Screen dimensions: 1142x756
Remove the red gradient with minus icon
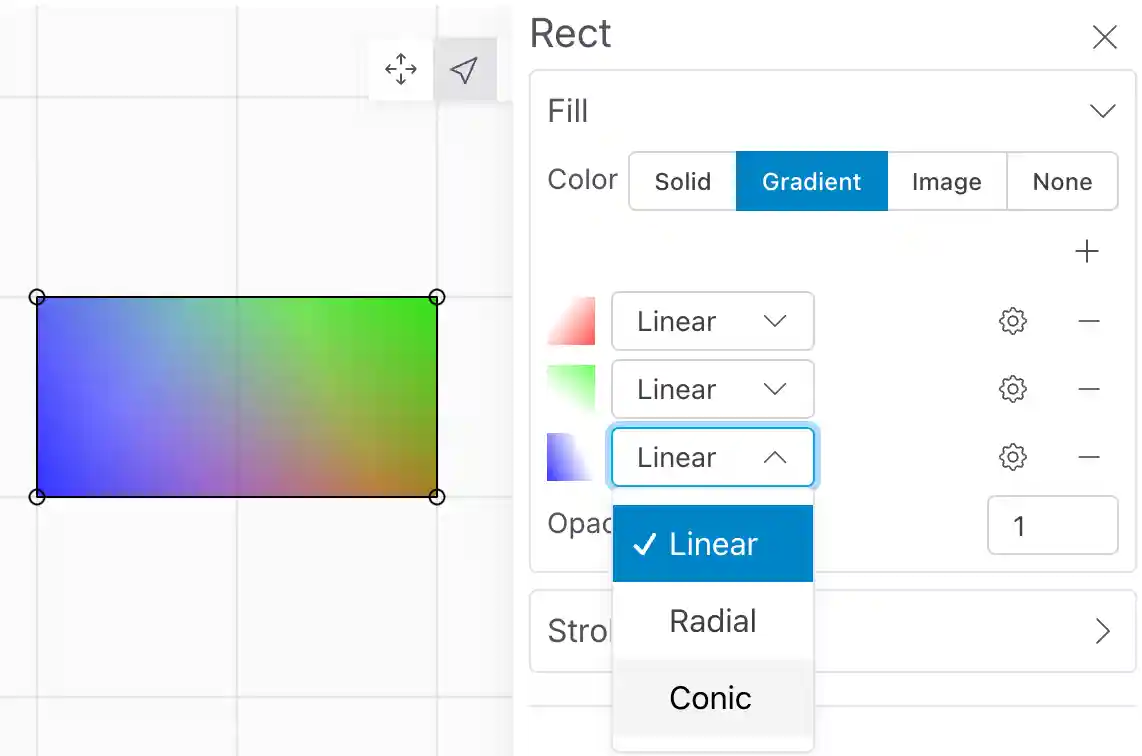1089,321
